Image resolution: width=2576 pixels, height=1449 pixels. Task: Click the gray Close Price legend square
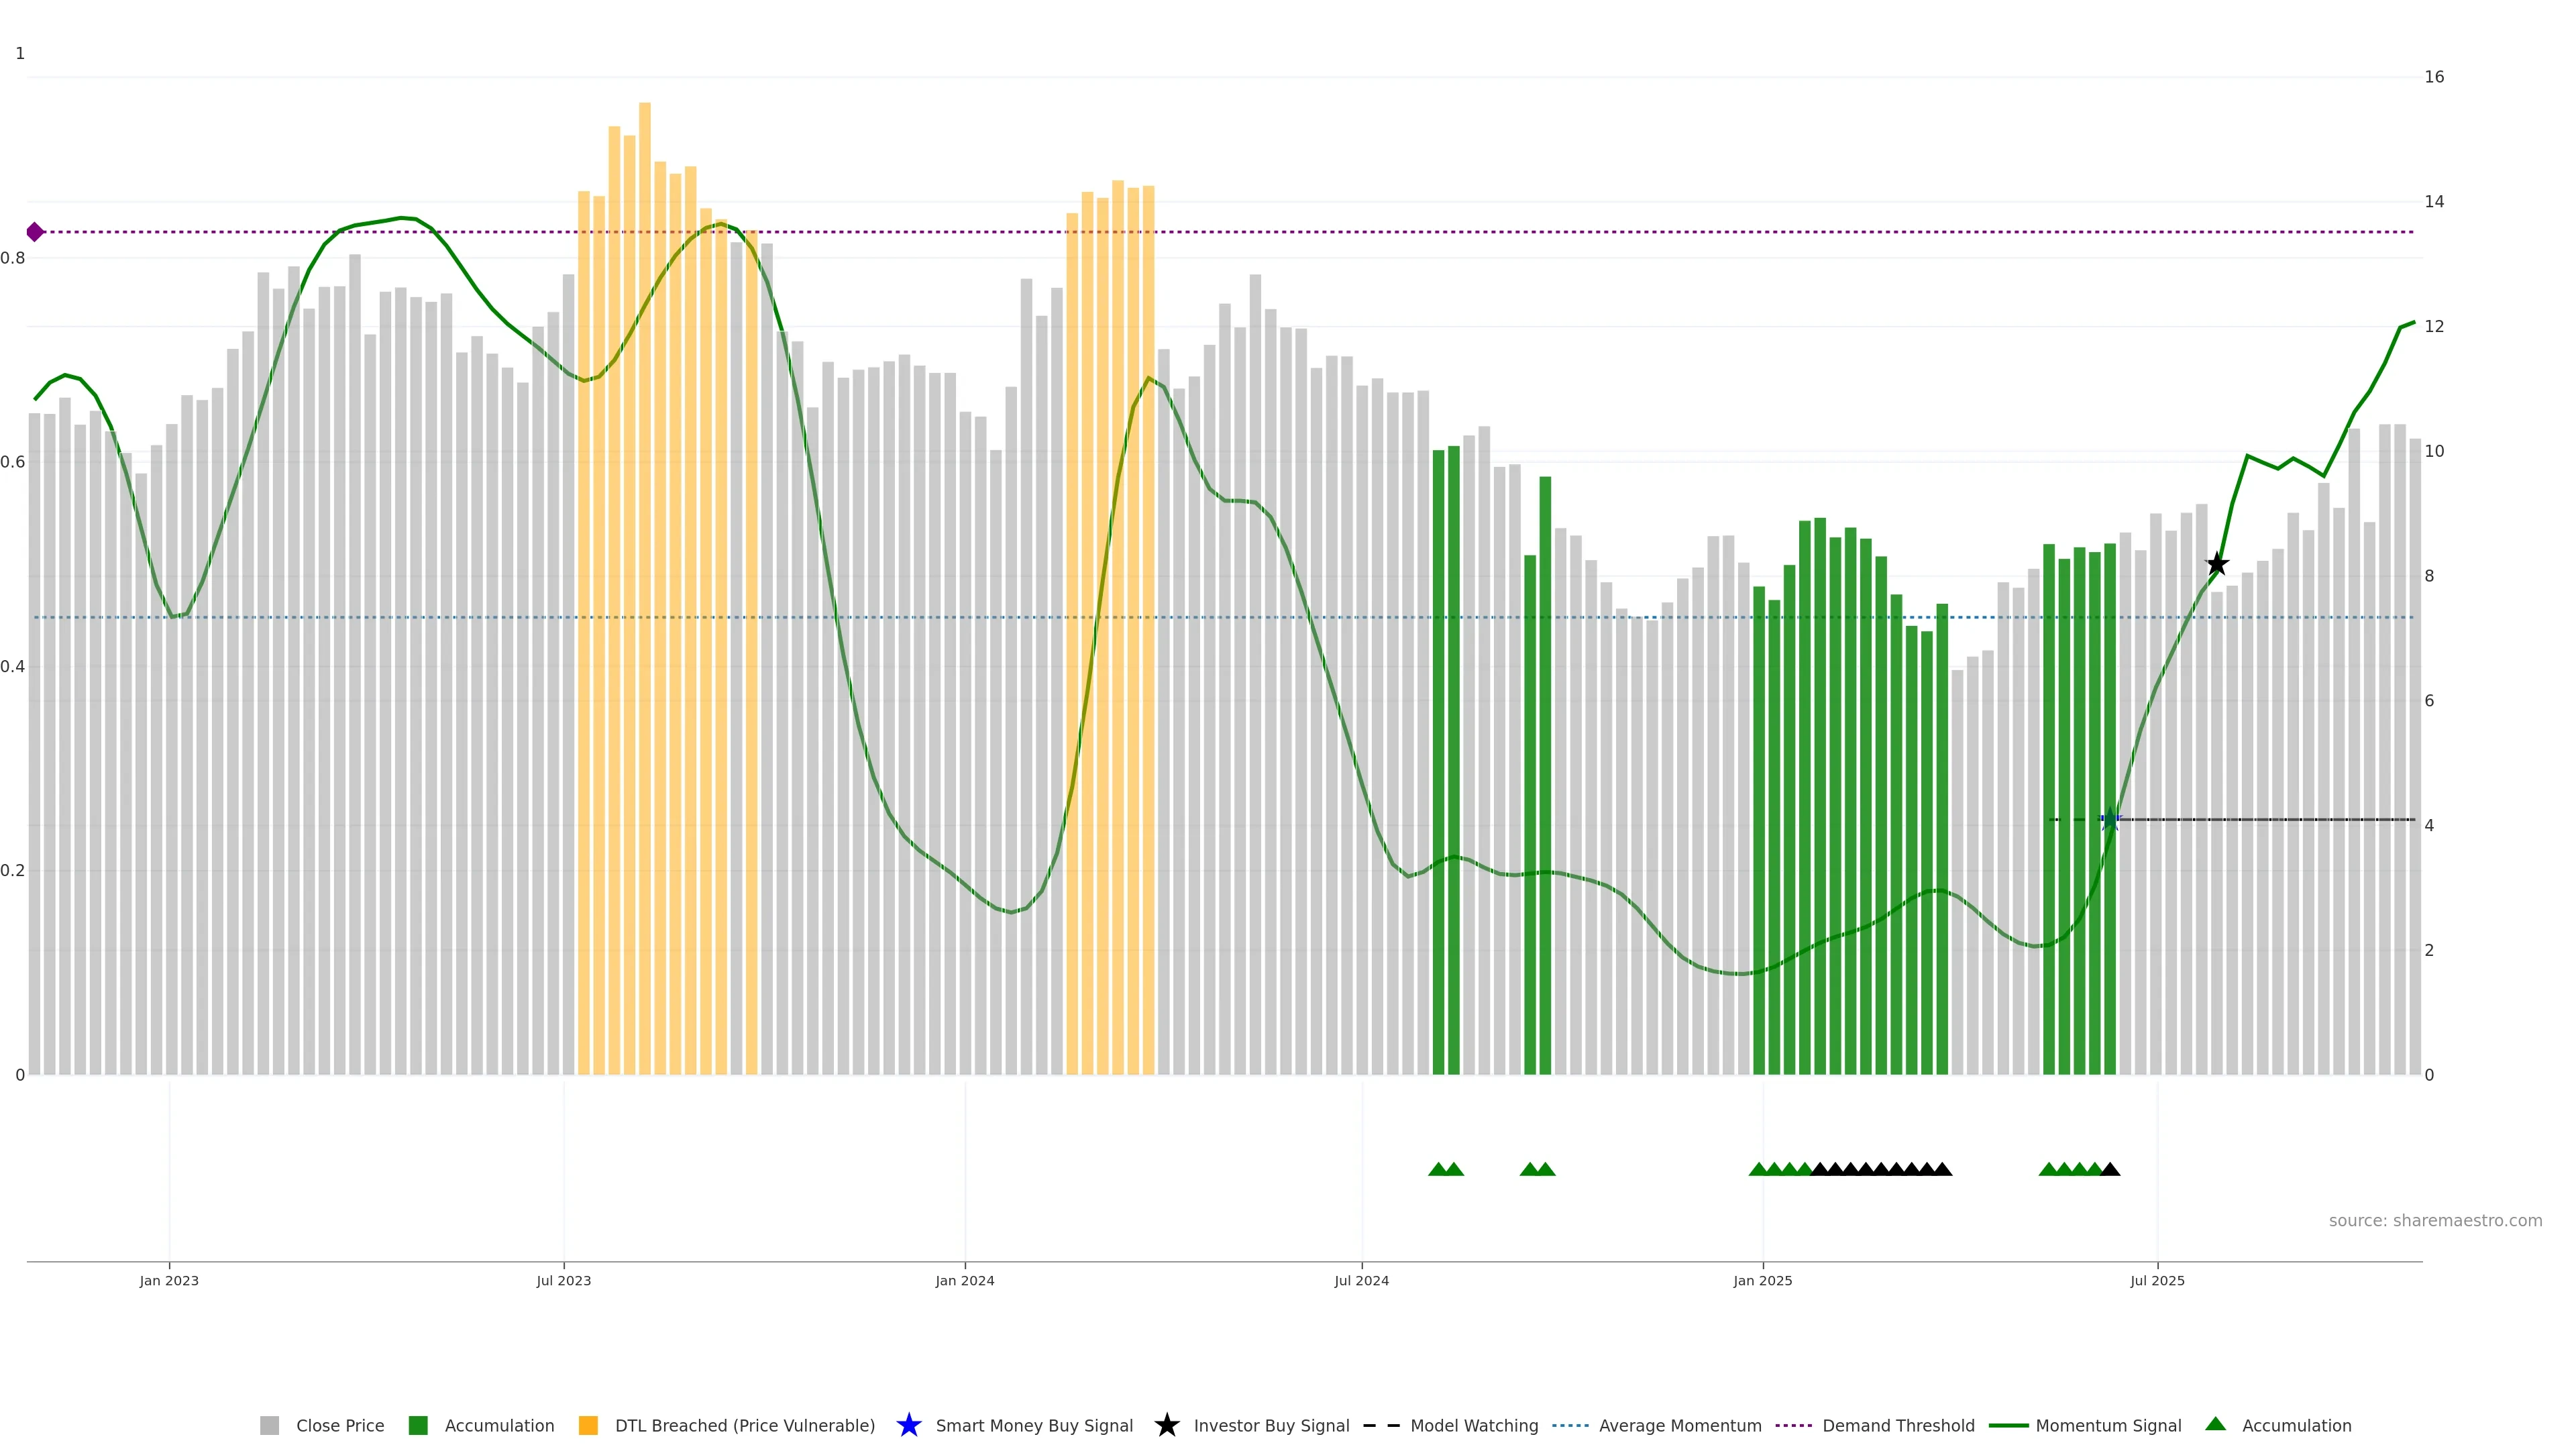point(269,1425)
